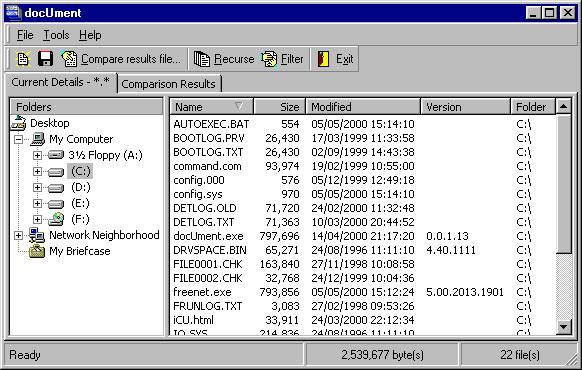The width and height of the screenshot is (582, 370).
Task: Click the floppy disk save icon
Action: point(45,59)
